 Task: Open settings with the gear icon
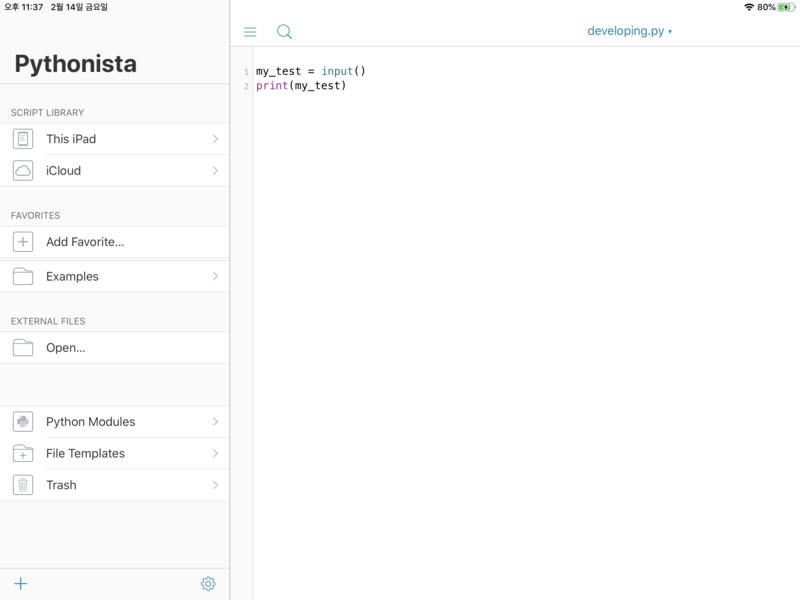[208, 584]
